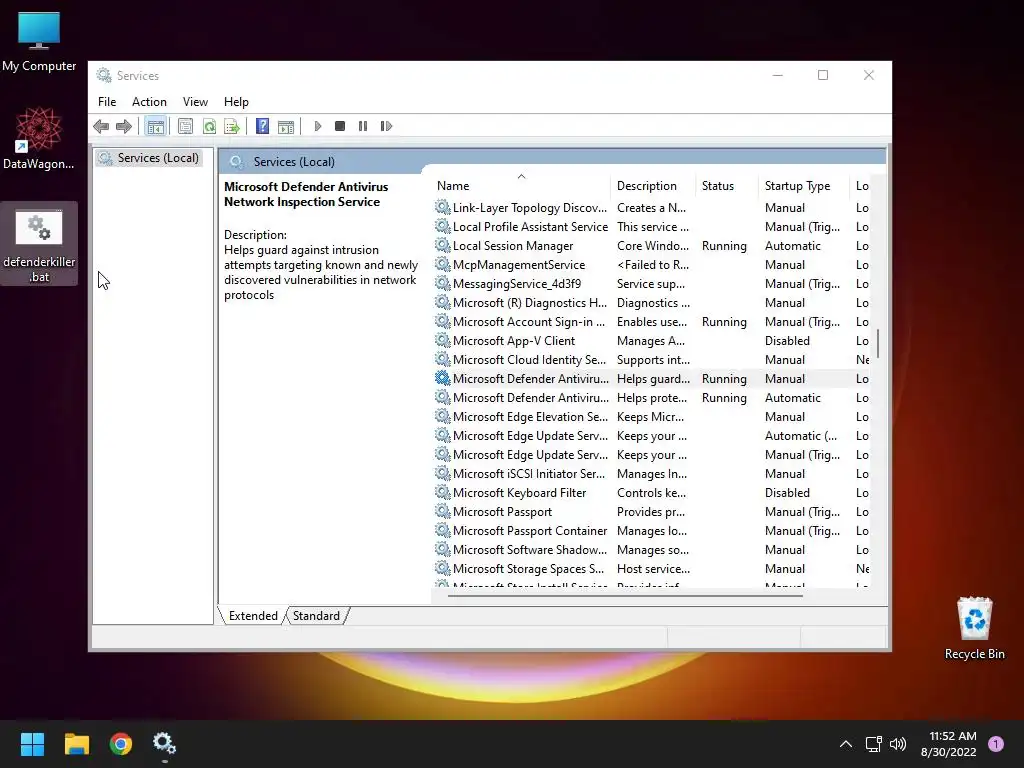Image resolution: width=1024 pixels, height=768 pixels.
Task: Maximize the Services window
Action: 823,75
